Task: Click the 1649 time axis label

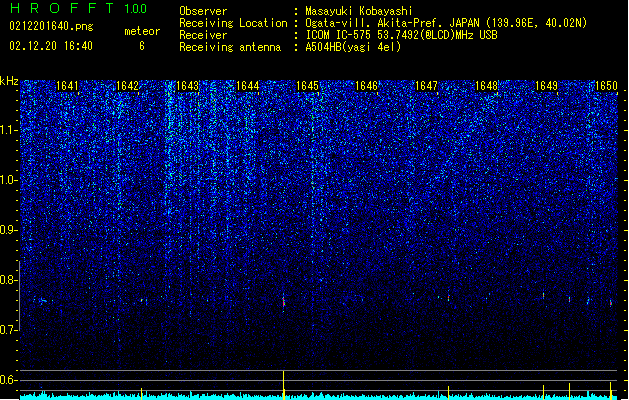Action: coord(546,86)
